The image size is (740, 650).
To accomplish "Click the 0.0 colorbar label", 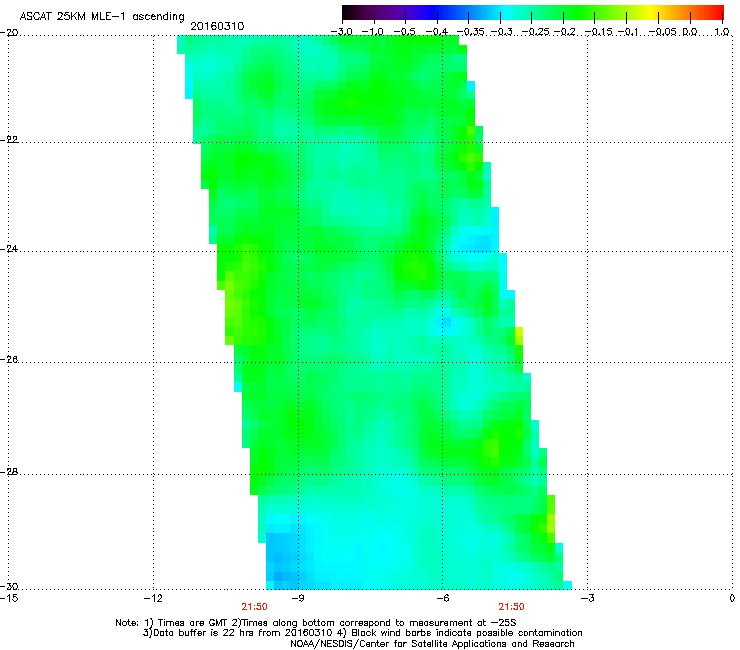I will 690,32.
